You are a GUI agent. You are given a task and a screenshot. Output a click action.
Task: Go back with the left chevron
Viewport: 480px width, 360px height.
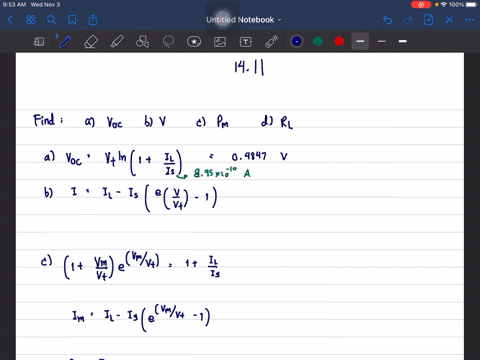pos(10,20)
